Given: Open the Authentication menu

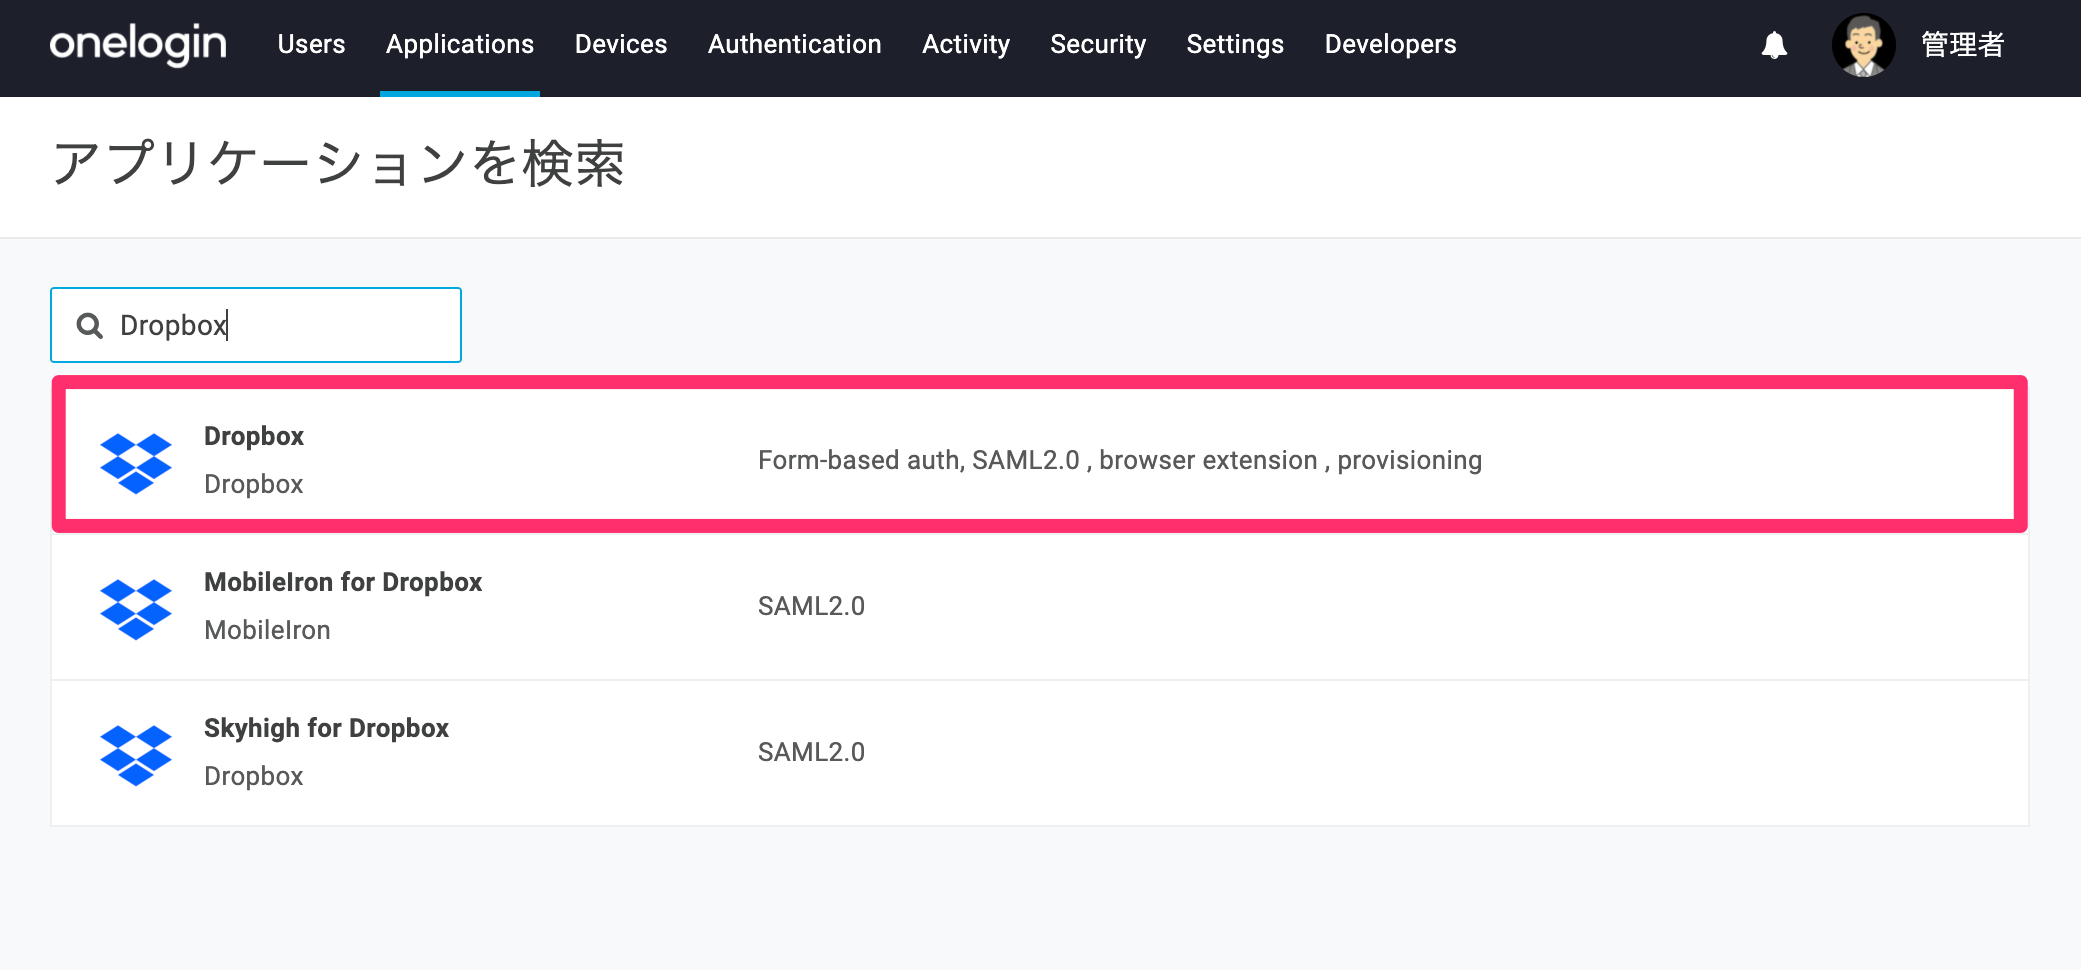Looking at the screenshot, I should (x=795, y=44).
